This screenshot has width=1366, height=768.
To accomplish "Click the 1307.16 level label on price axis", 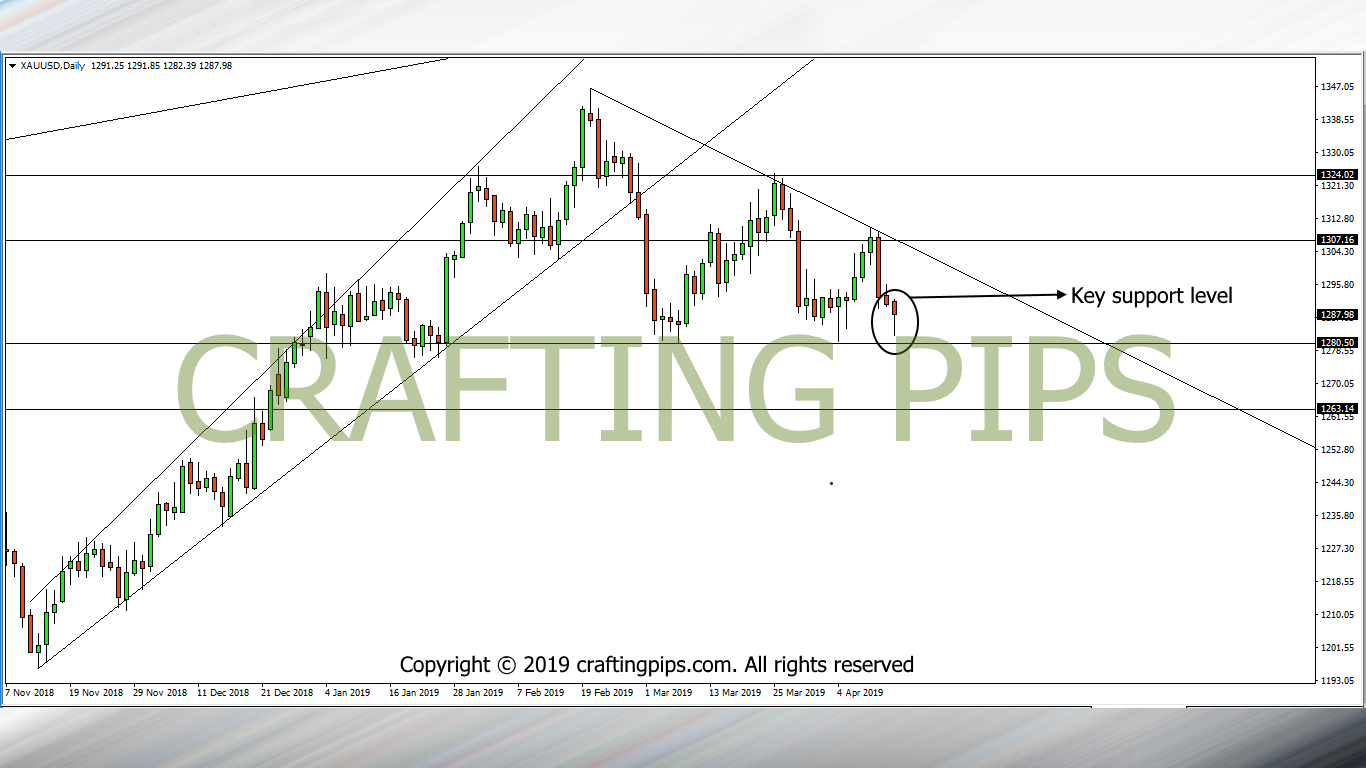I will click(1337, 240).
